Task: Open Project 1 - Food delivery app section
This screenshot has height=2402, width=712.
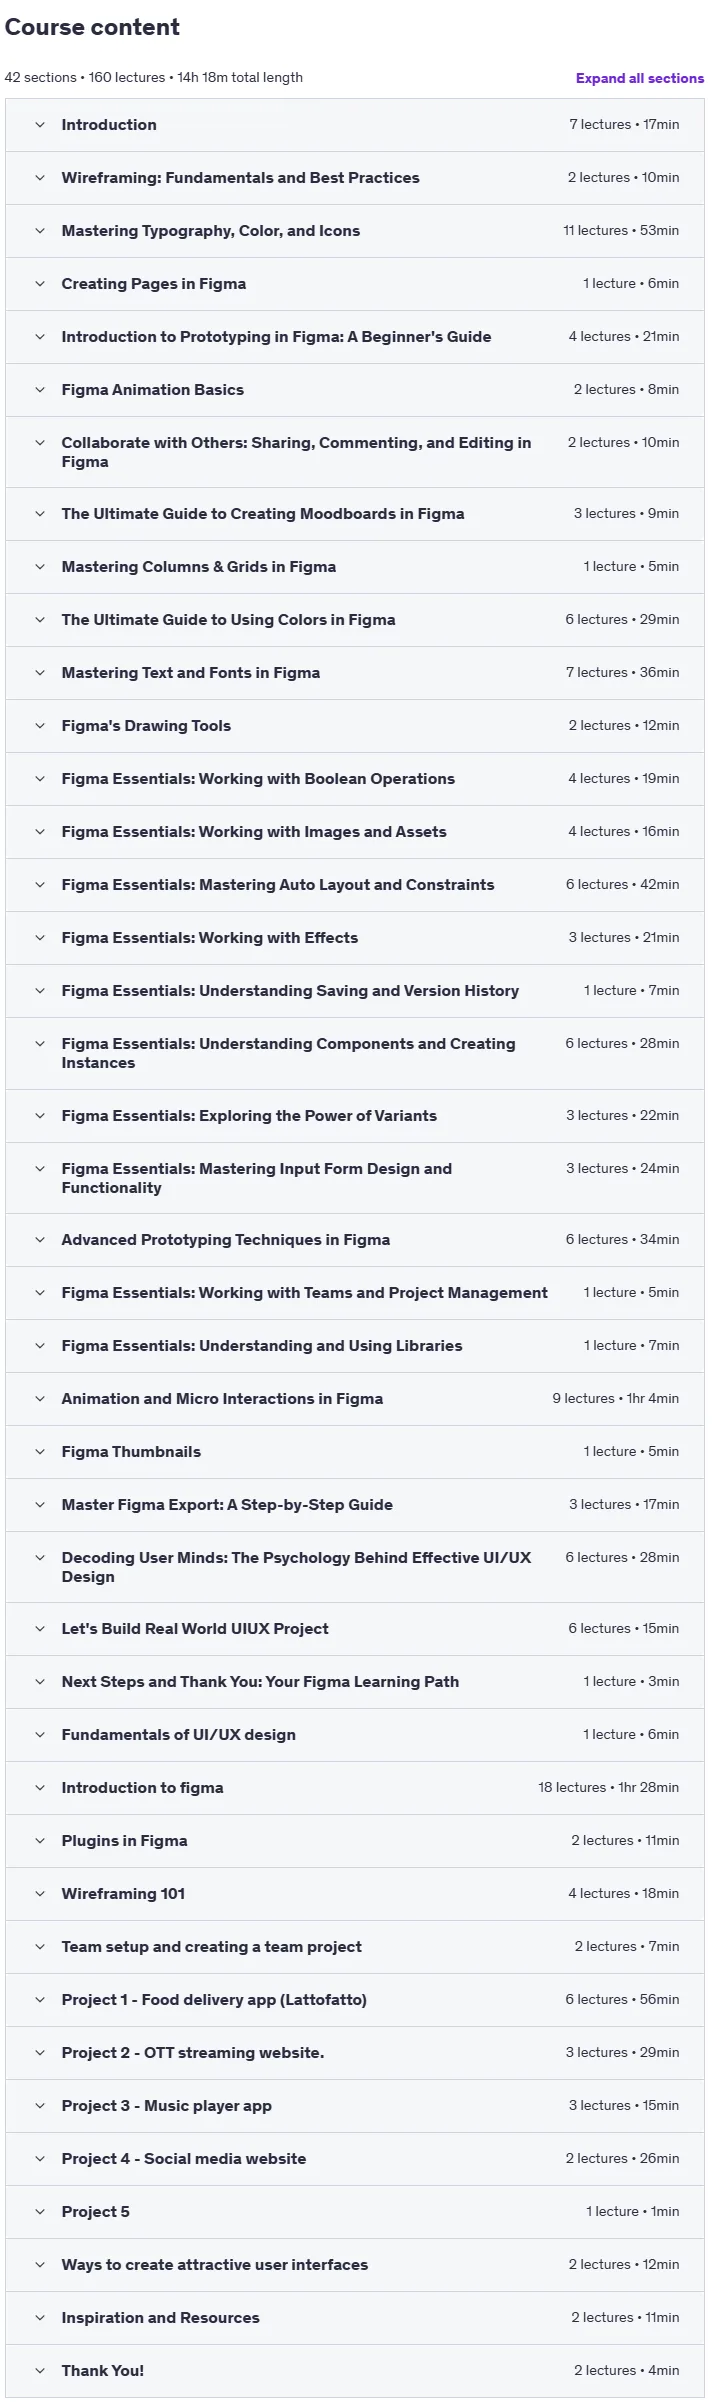Action: coord(355,2000)
